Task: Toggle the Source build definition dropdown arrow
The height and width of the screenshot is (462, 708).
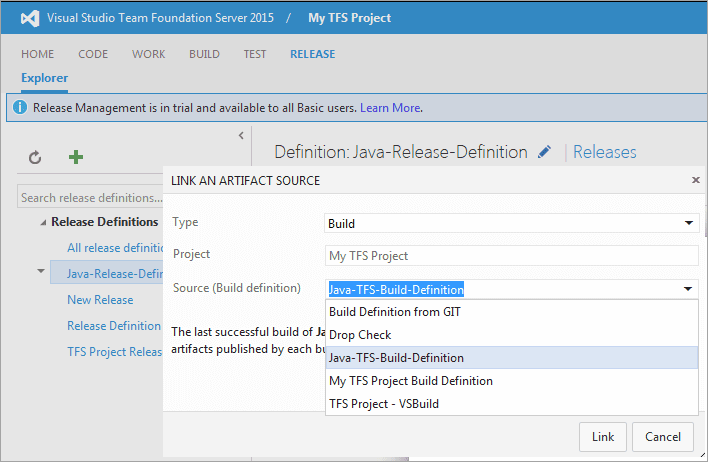Action: [x=688, y=289]
